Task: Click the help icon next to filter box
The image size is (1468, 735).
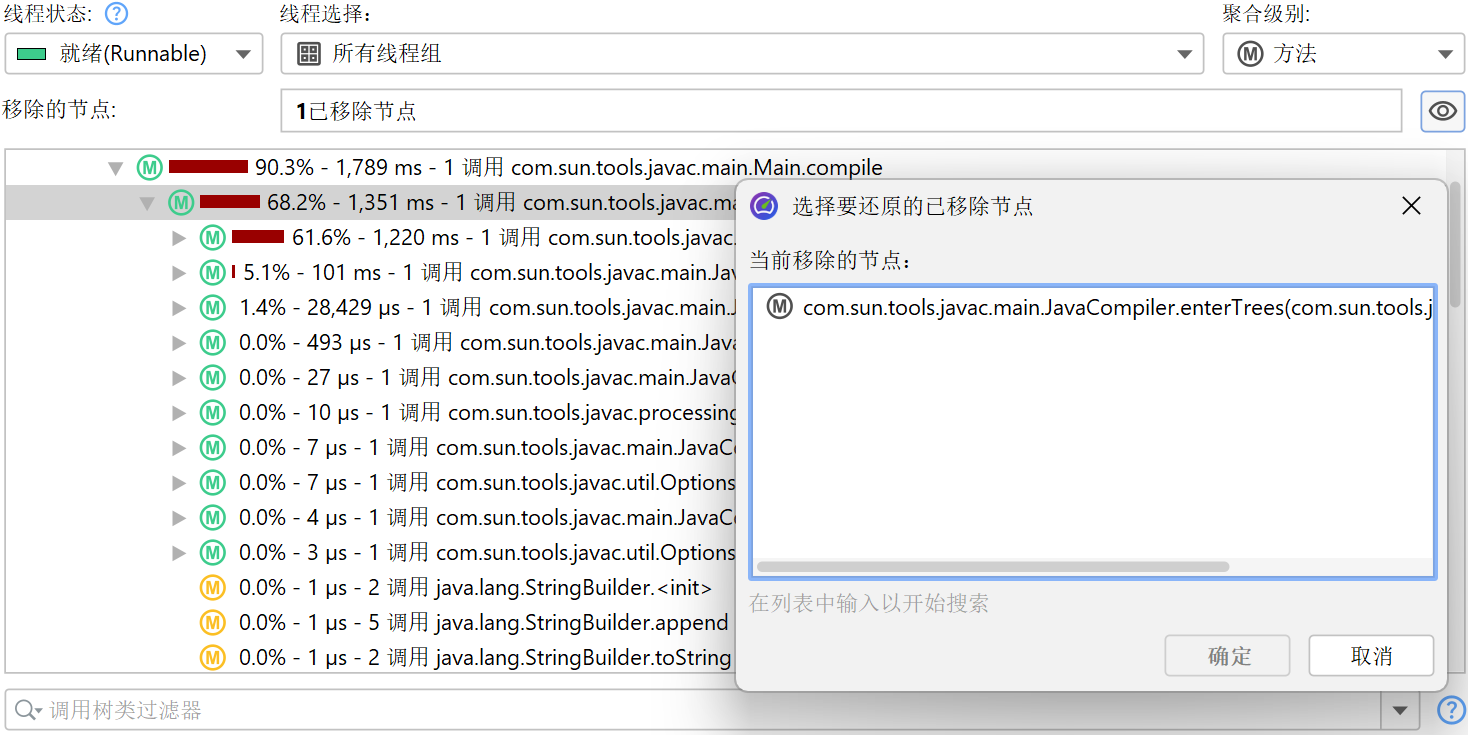Action: coord(1450,711)
